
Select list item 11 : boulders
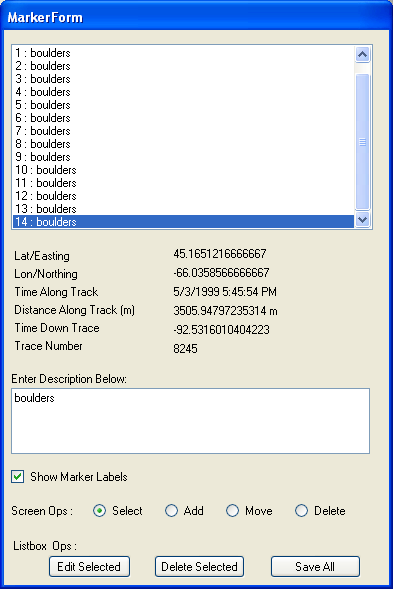183,183
